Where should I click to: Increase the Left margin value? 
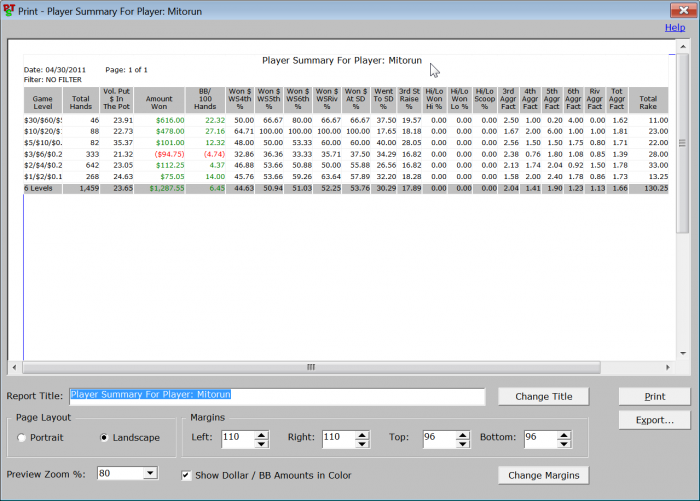[261, 433]
